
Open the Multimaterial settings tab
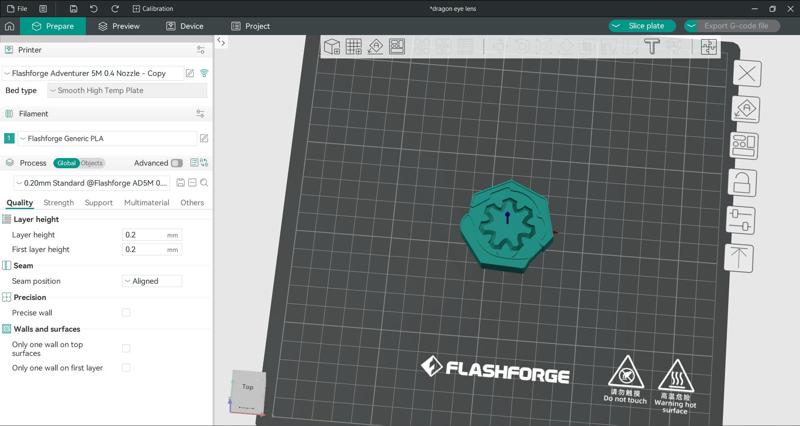click(x=146, y=203)
